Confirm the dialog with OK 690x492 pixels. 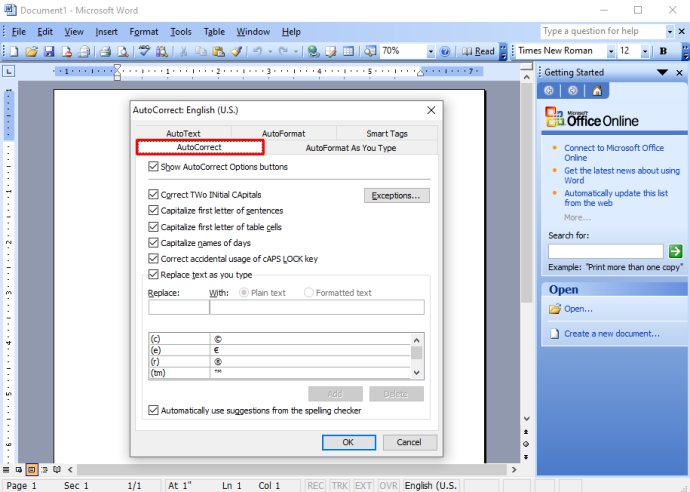[349, 442]
